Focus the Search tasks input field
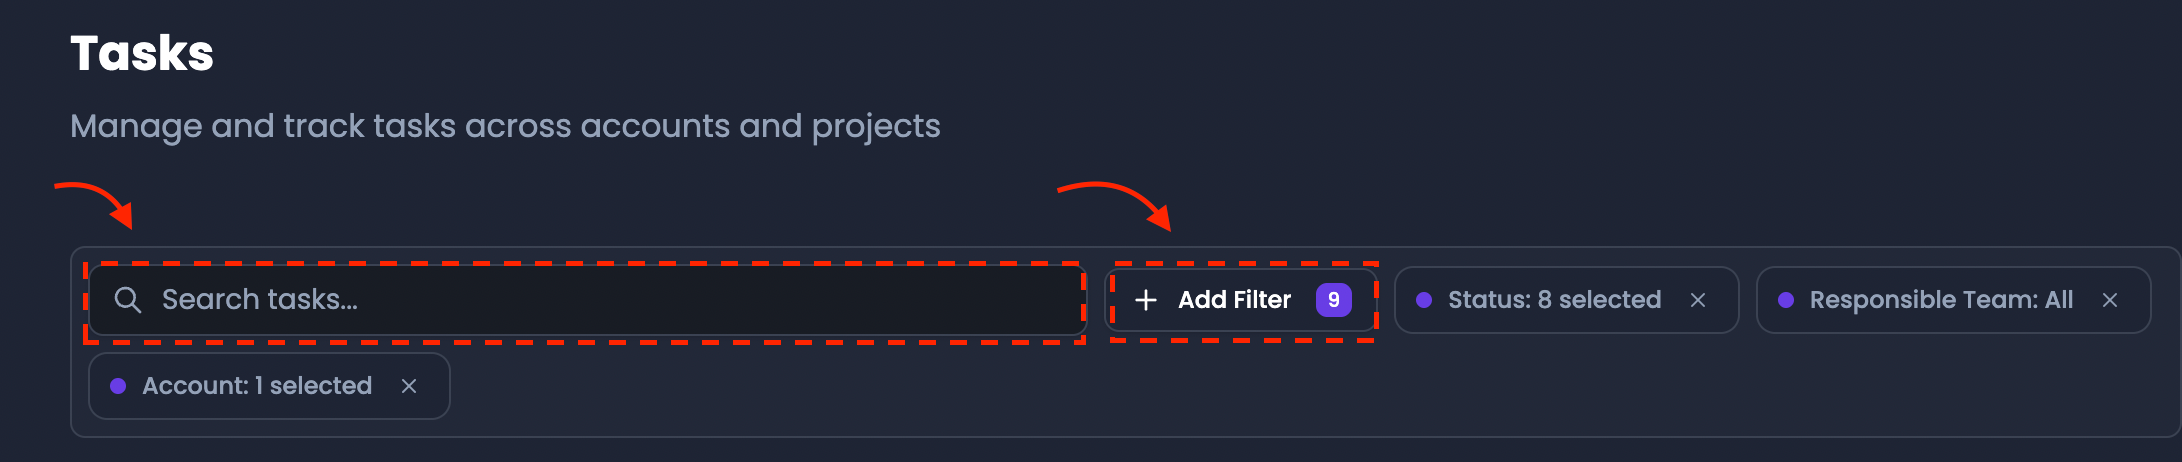The image size is (2182, 462). [x=587, y=300]
